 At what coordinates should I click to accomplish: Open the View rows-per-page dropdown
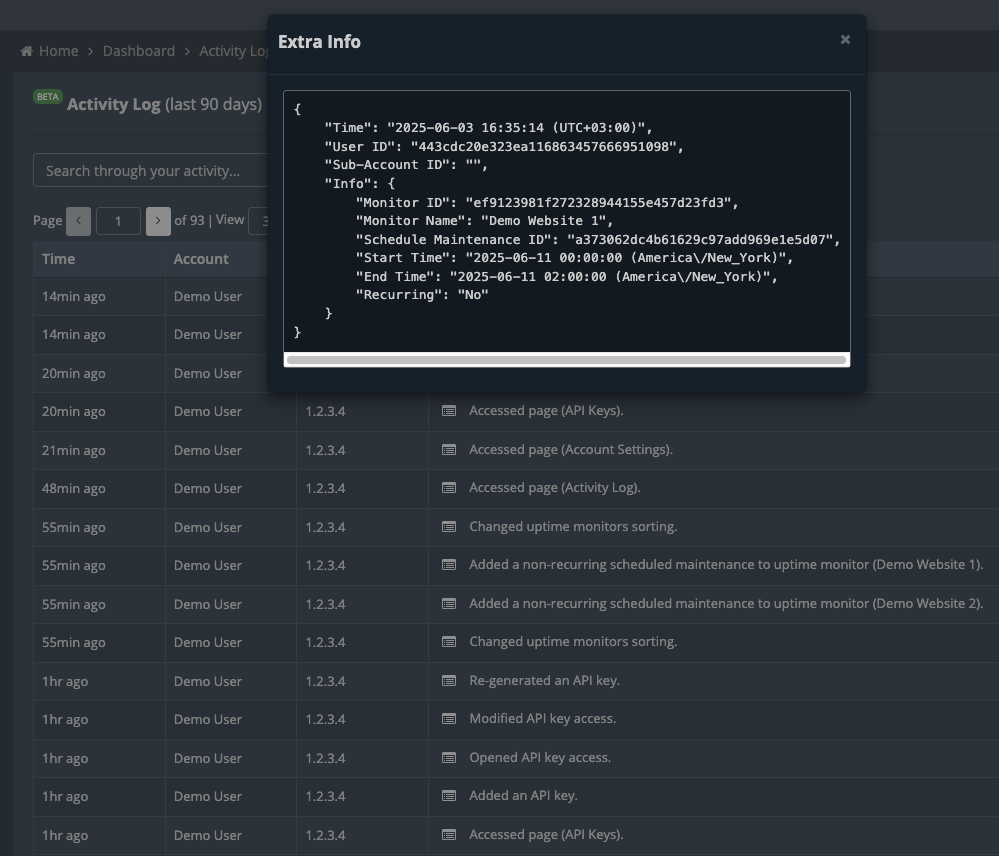[x=258, y=221]
